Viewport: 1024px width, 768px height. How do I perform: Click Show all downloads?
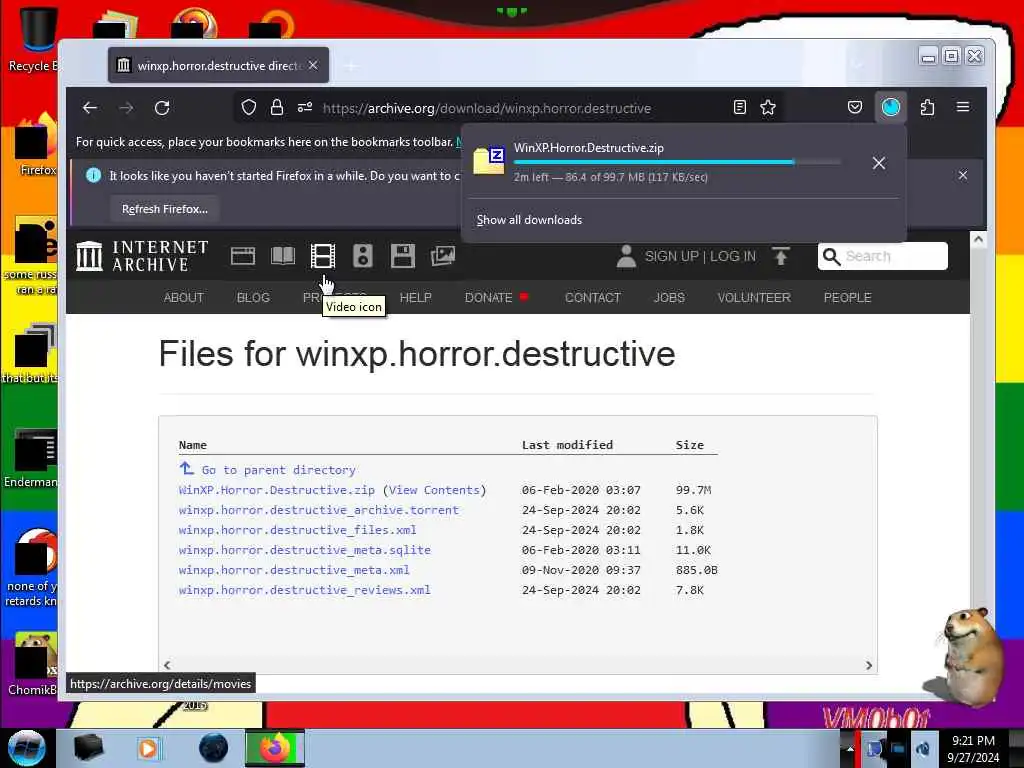[x=529, y=220]
